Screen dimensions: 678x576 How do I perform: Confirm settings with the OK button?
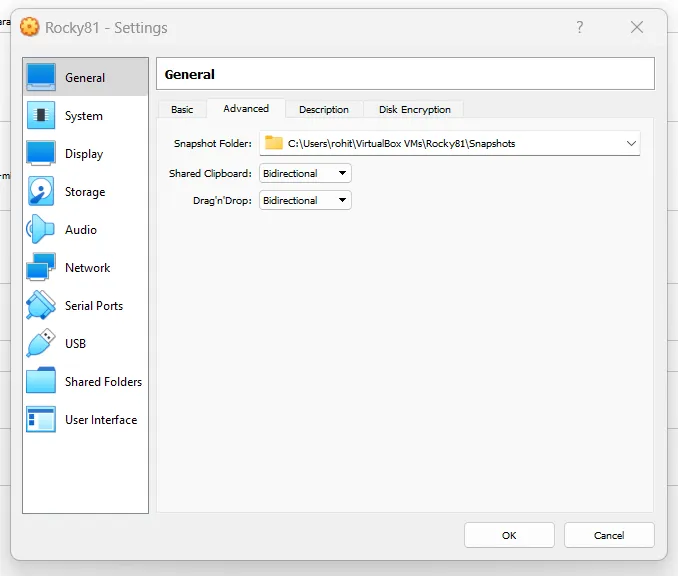point(509,535)
